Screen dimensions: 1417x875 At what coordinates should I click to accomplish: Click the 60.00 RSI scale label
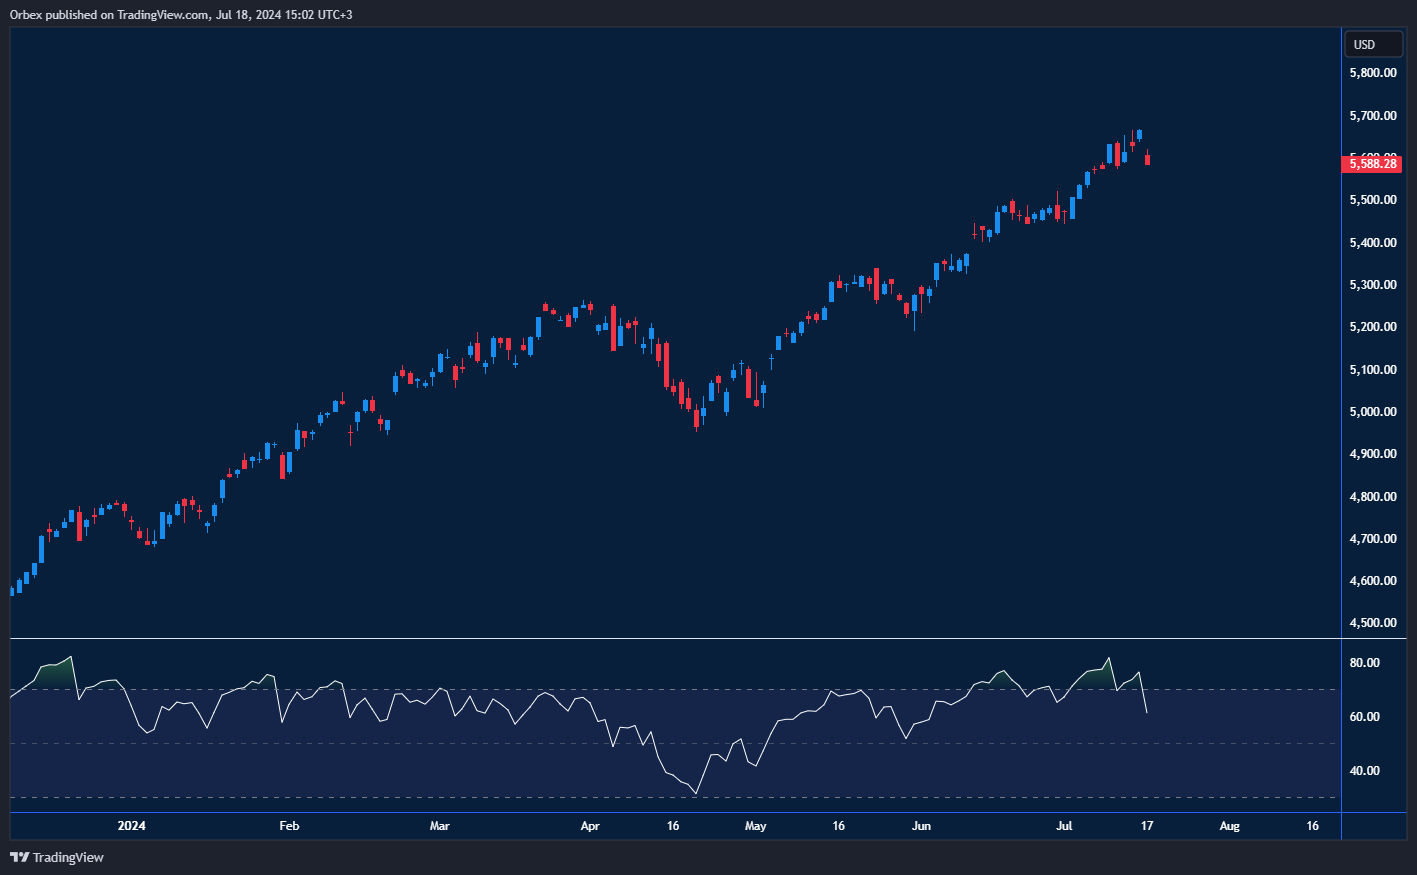point(1365,717)
